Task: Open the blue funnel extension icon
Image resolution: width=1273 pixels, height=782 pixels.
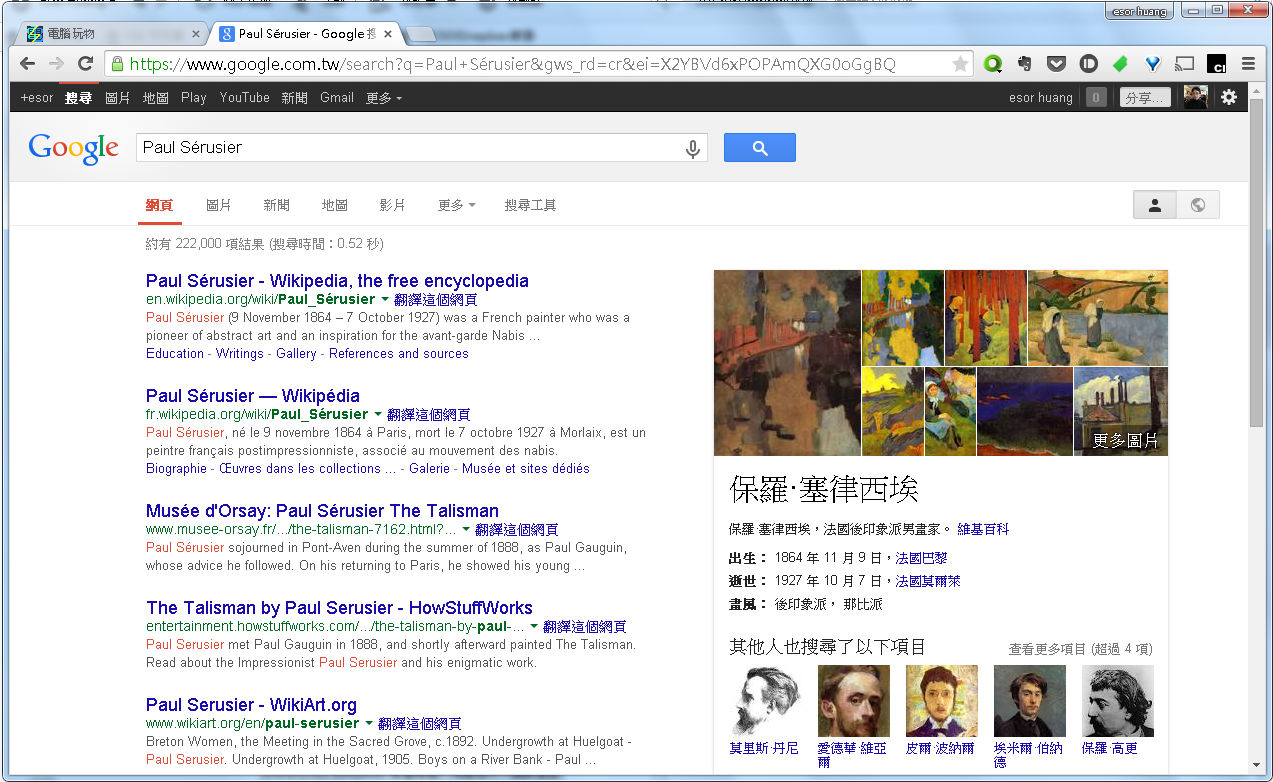Action: (x=1152, y=64)
